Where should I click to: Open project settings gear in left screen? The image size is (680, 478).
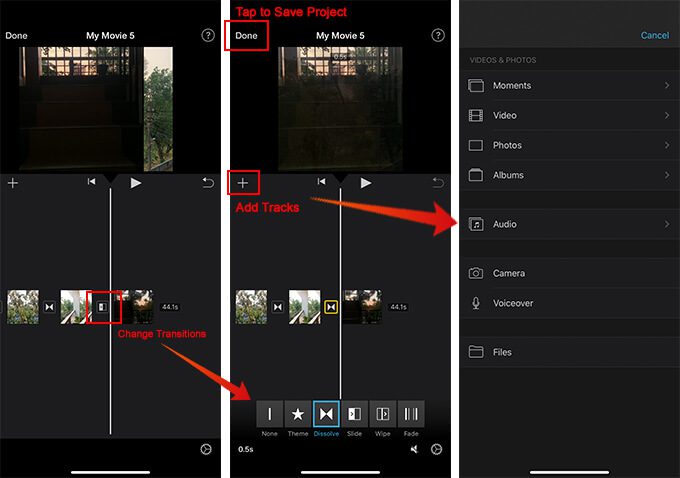click(206, 449)
